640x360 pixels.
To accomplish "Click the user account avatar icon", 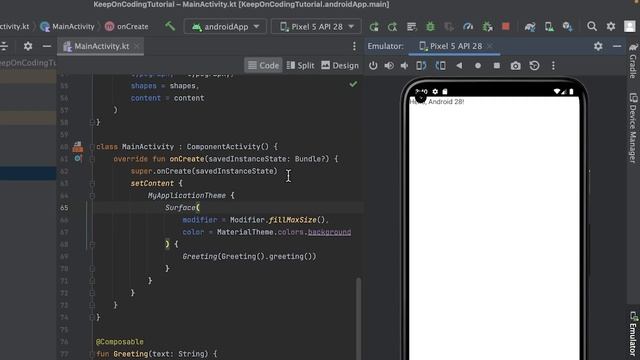I will click(629, 27).
